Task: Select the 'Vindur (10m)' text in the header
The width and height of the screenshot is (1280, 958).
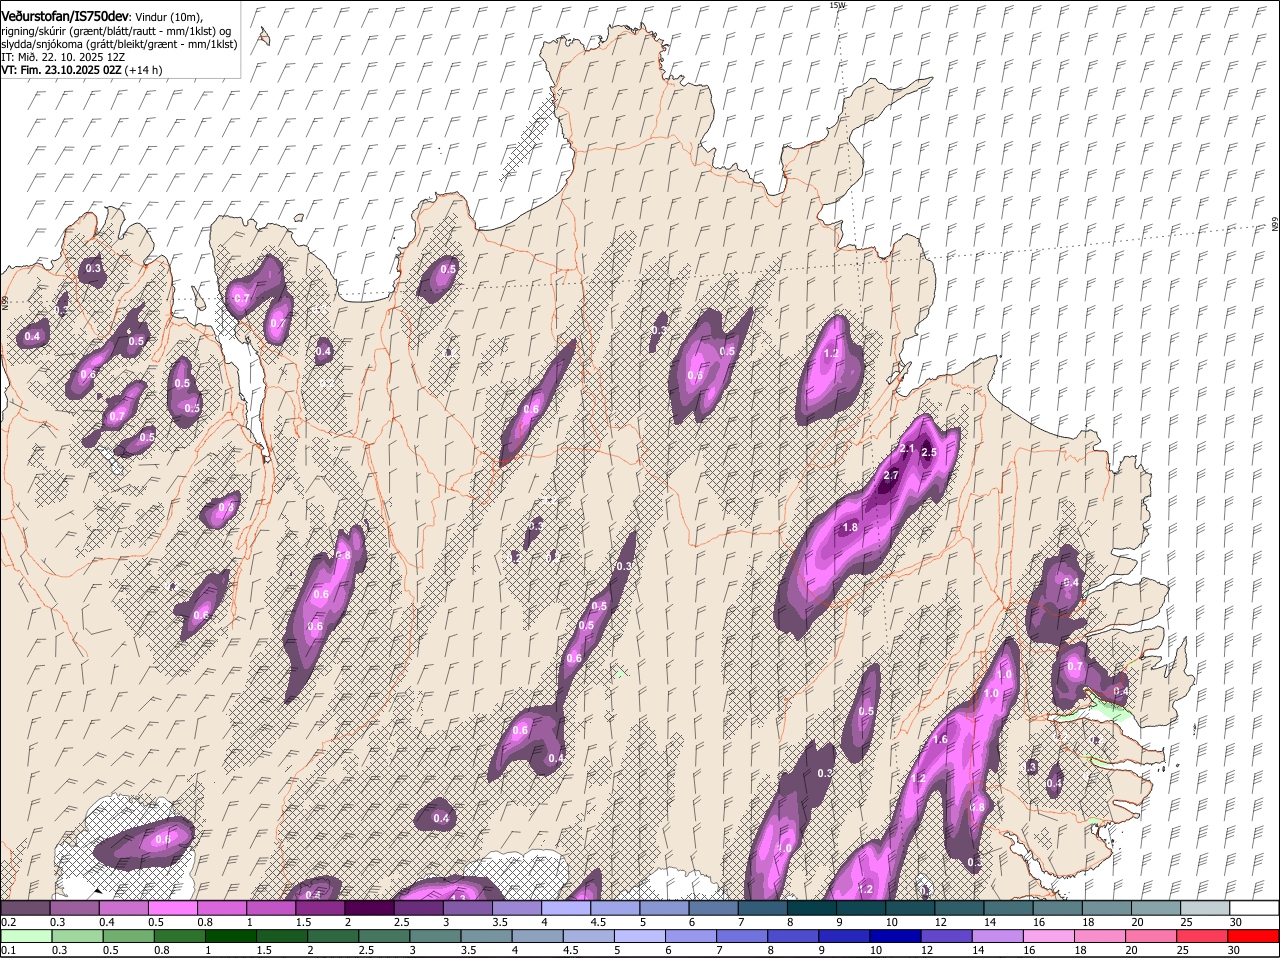Action: [168, 17]
